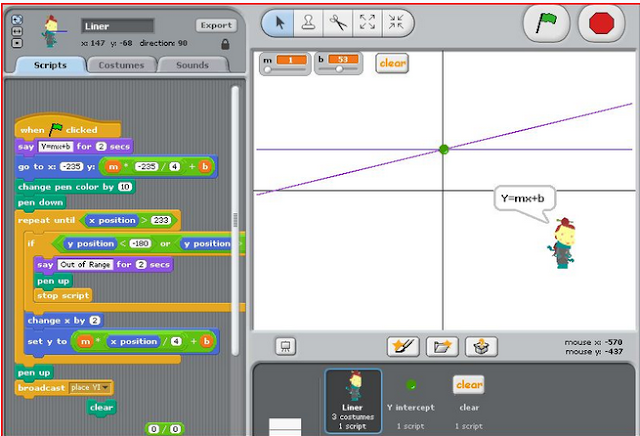Screen dimensions: 640x436
Task: Click the m value readout 1
Action: click(291, 60)
